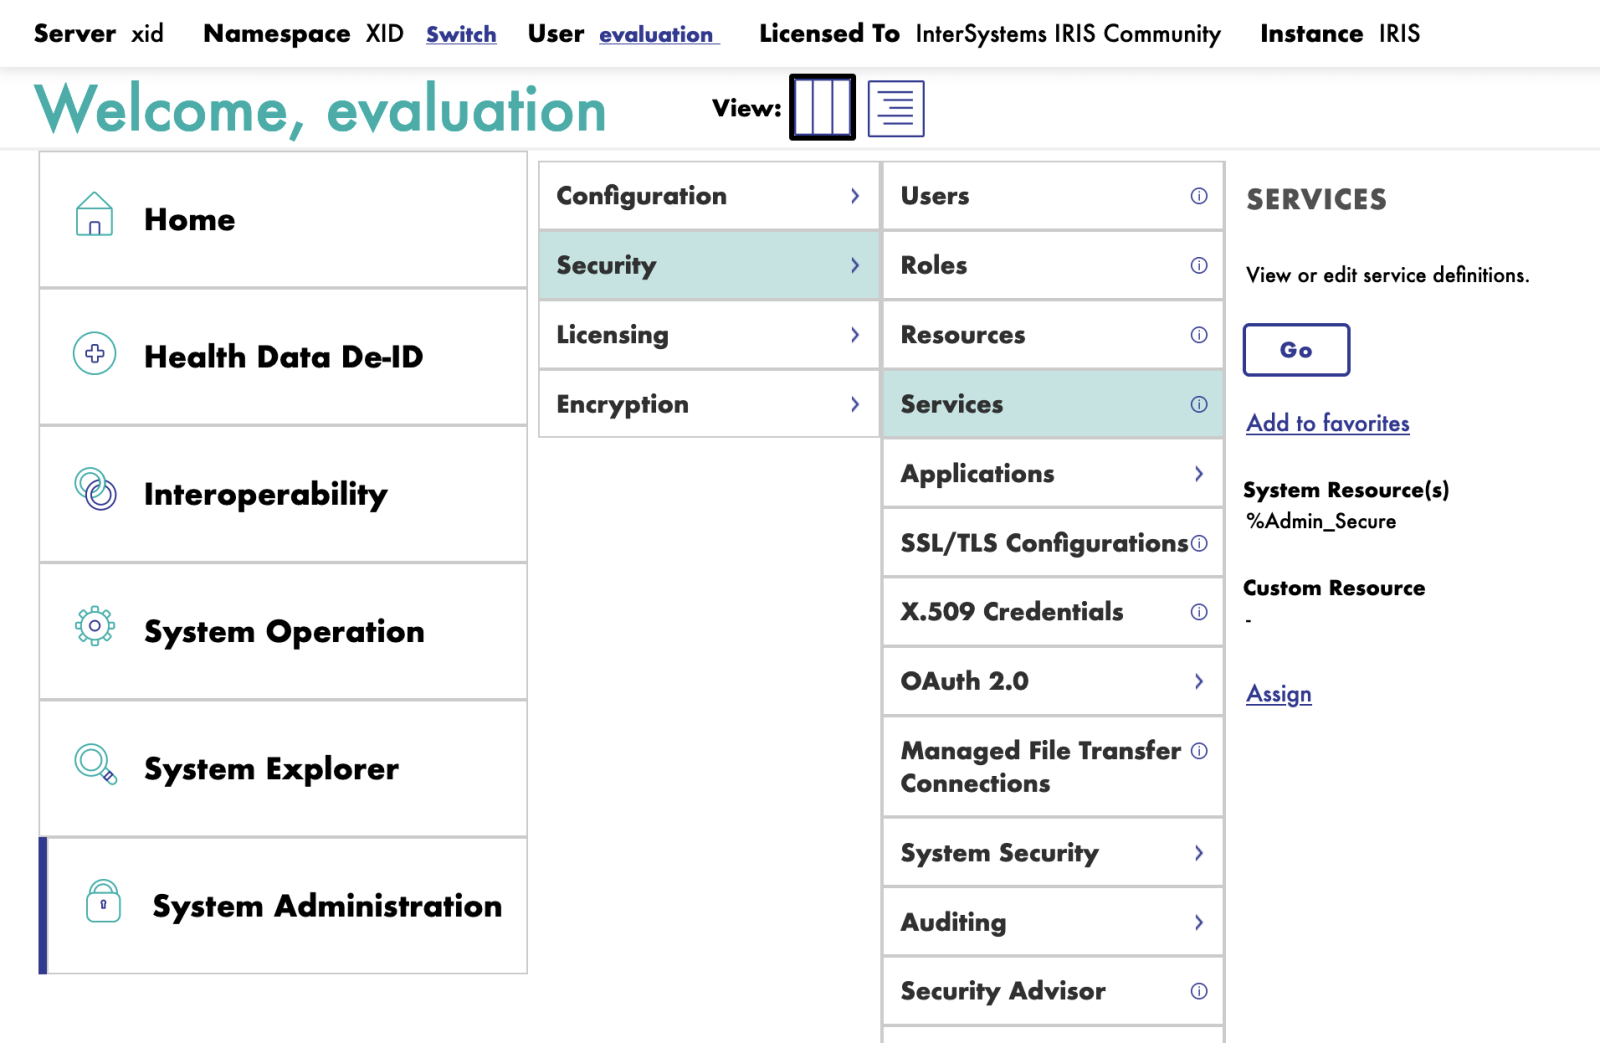1600x1043 pixels.
Task: Click the Home house icon
Action: pos(94,215)
